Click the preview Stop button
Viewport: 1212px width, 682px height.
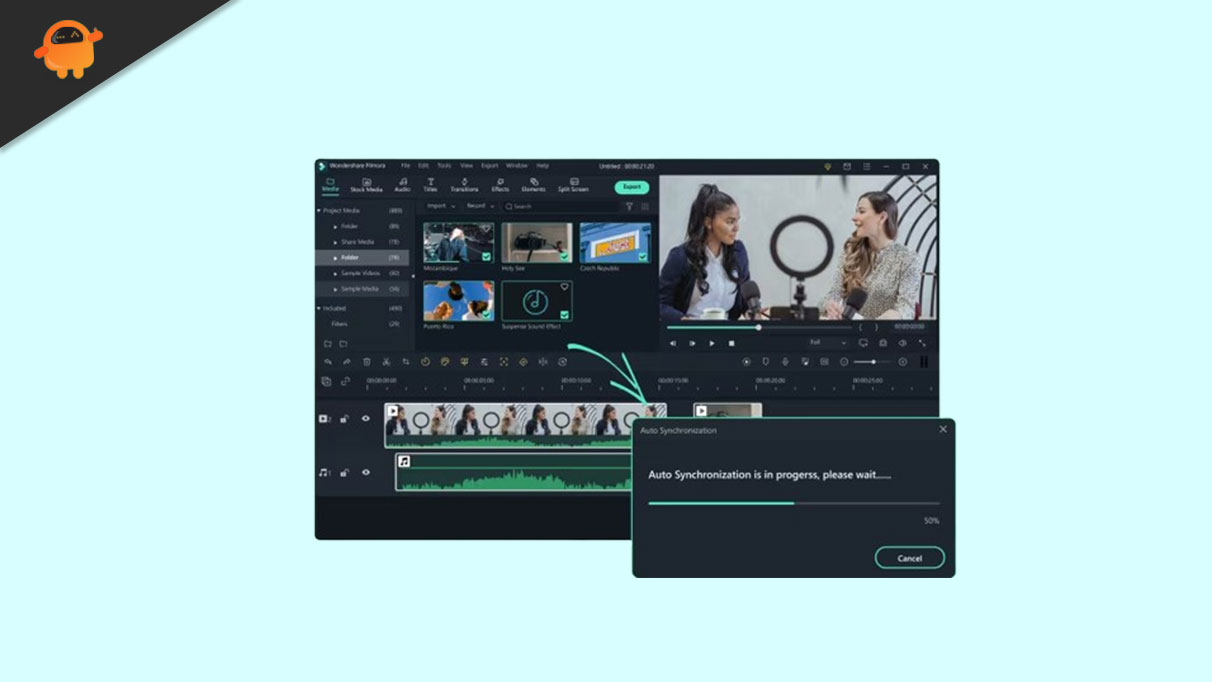point(731,343)
